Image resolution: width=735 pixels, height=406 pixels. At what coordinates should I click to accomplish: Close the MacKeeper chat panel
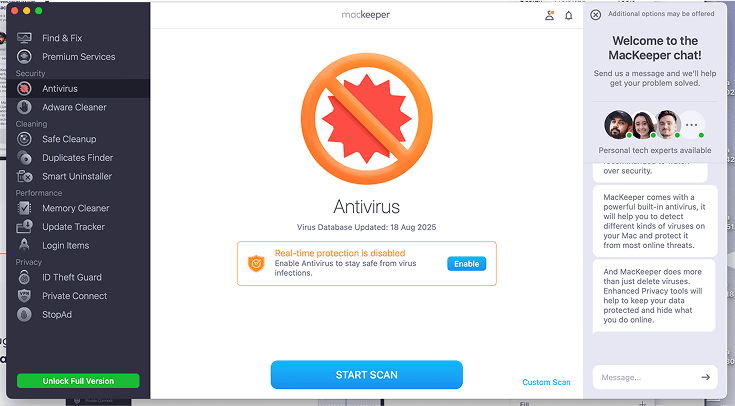click(595, 15)
